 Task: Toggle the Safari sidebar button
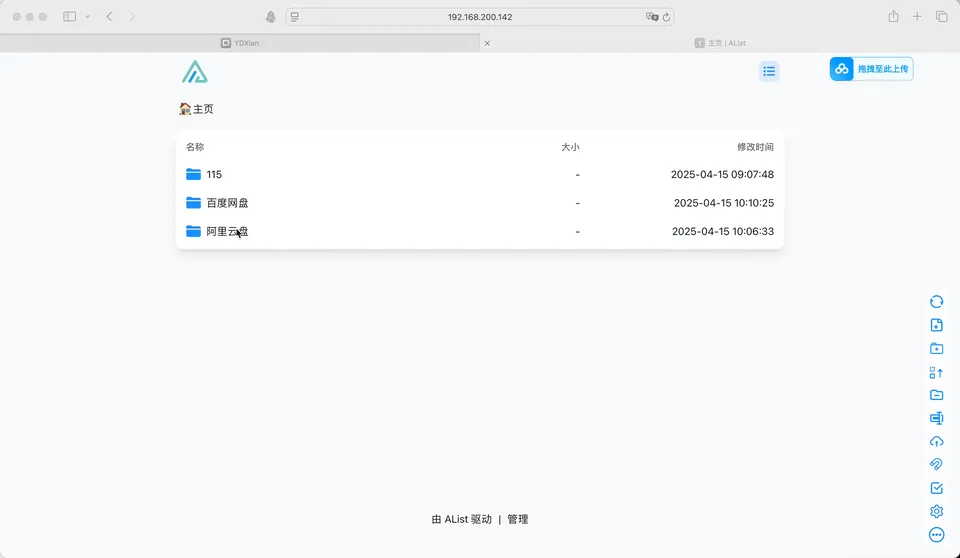[70, 17]
